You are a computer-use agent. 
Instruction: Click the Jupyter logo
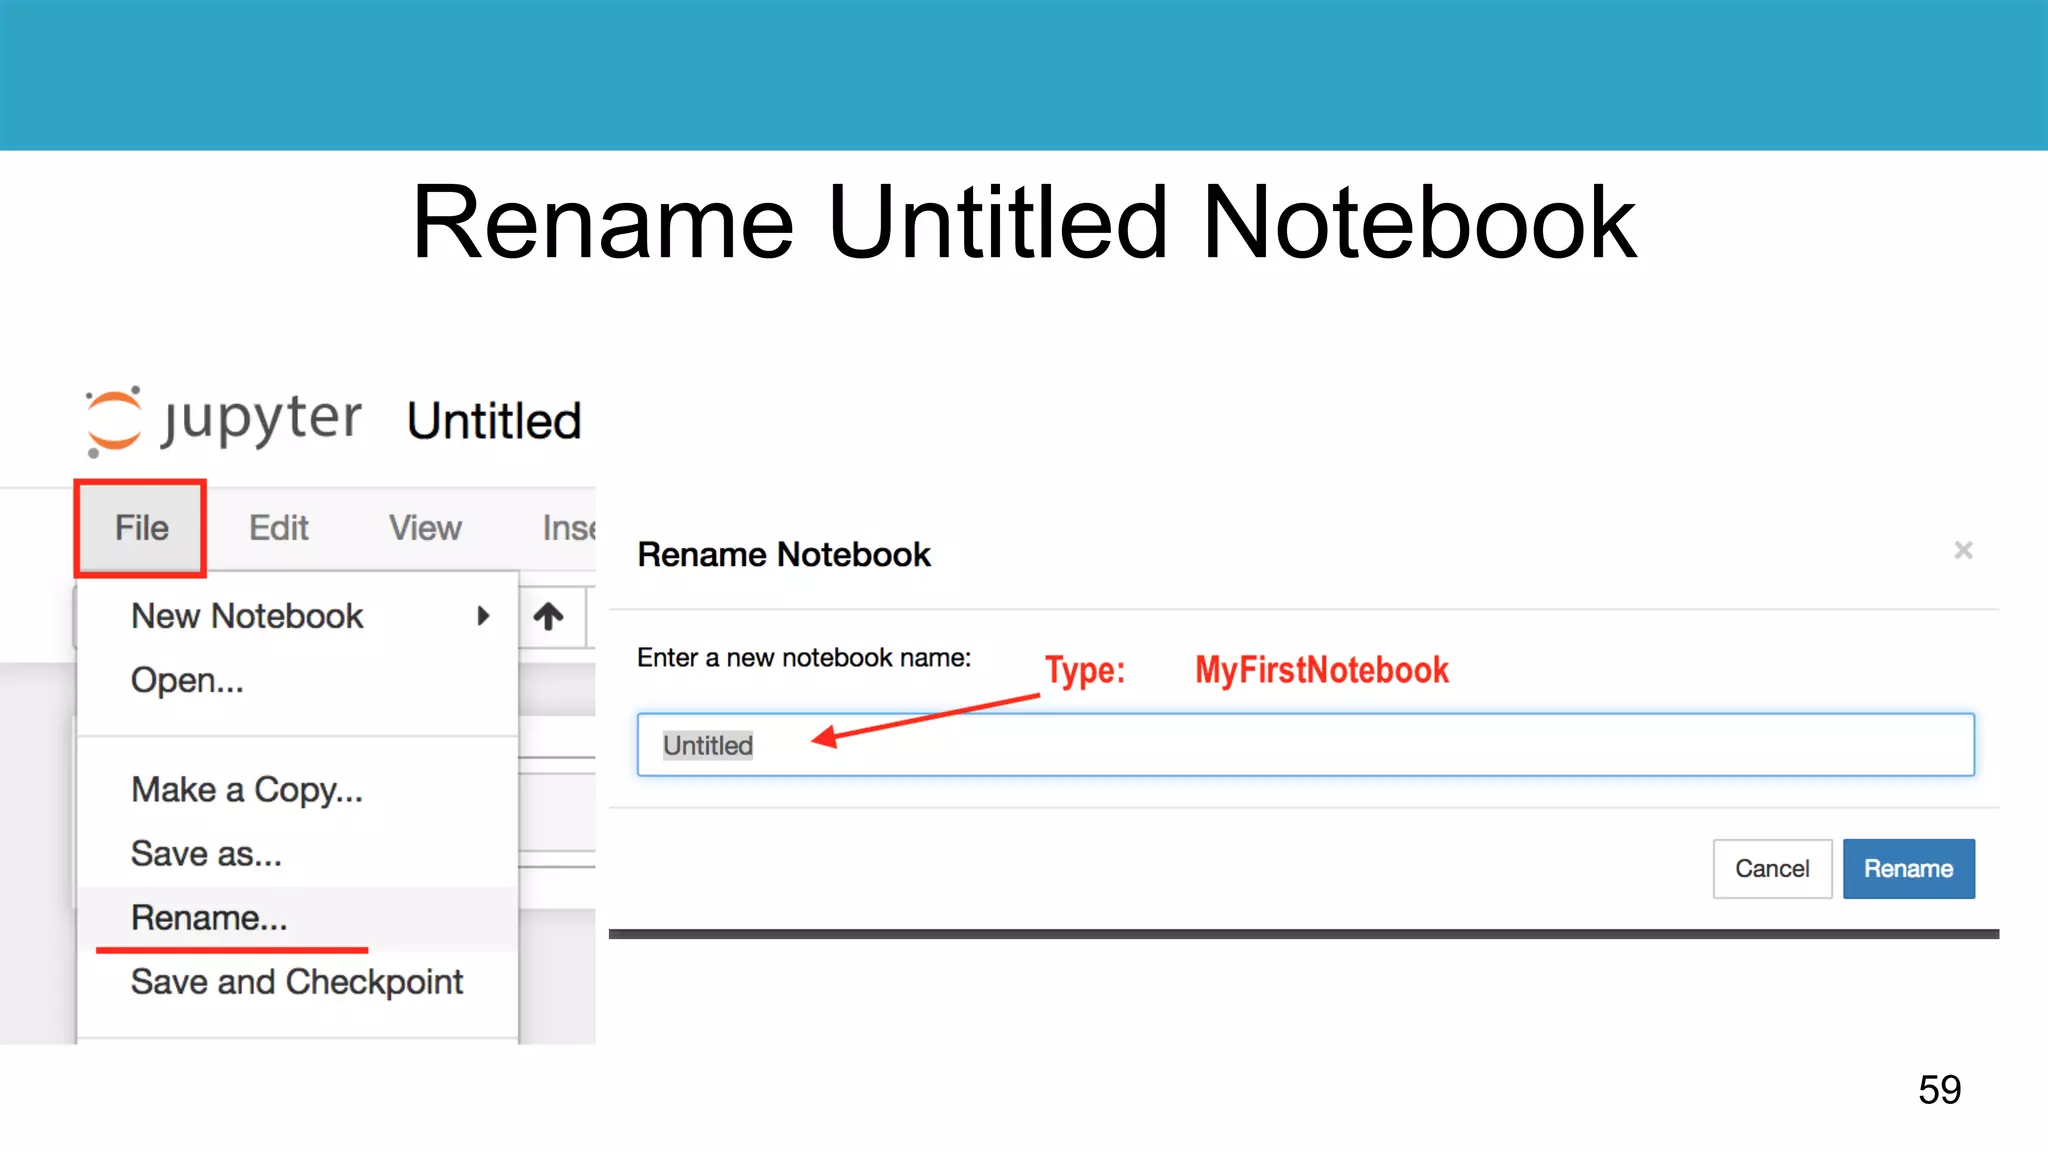[224, 420]
